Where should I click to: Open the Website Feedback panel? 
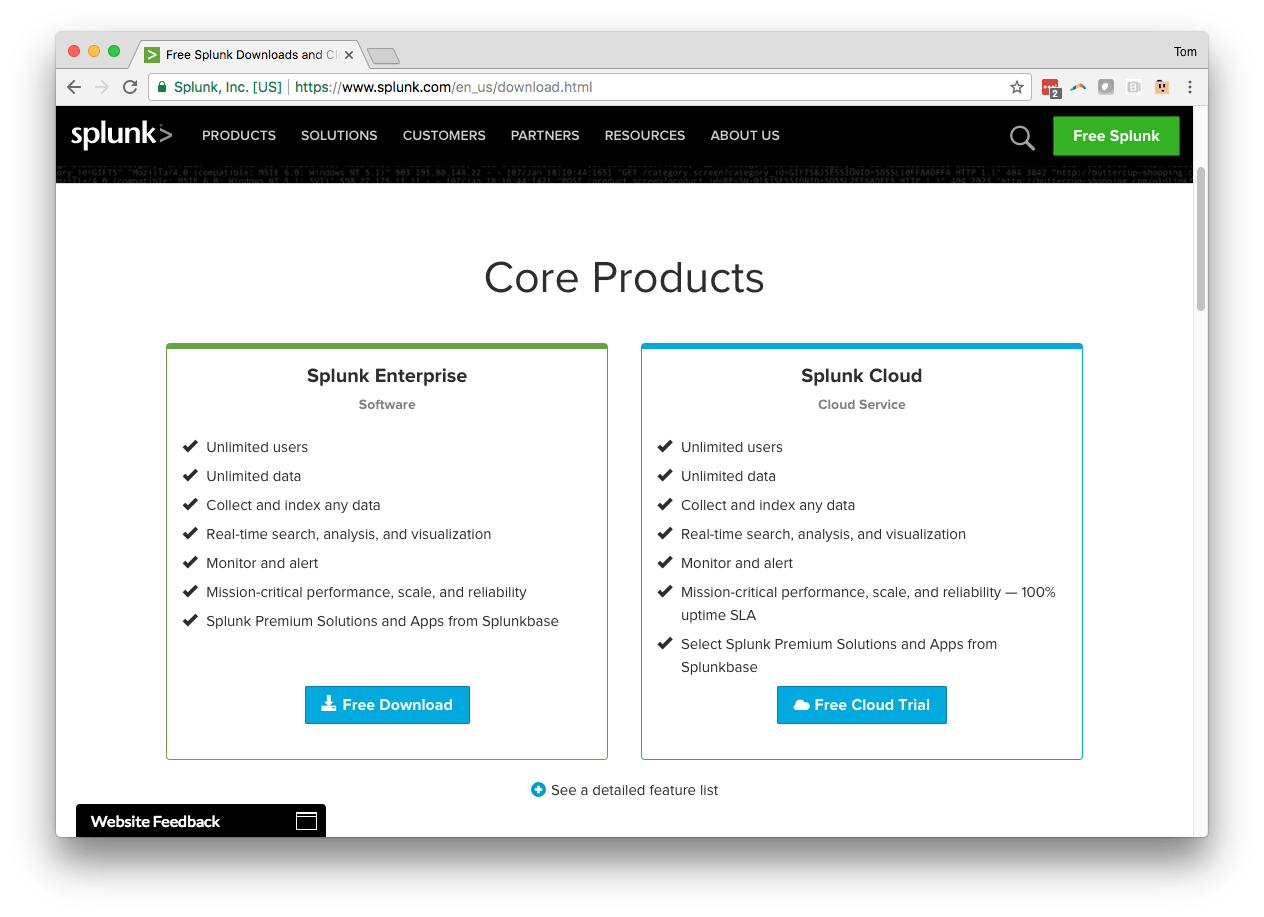[x=155, y=821]
